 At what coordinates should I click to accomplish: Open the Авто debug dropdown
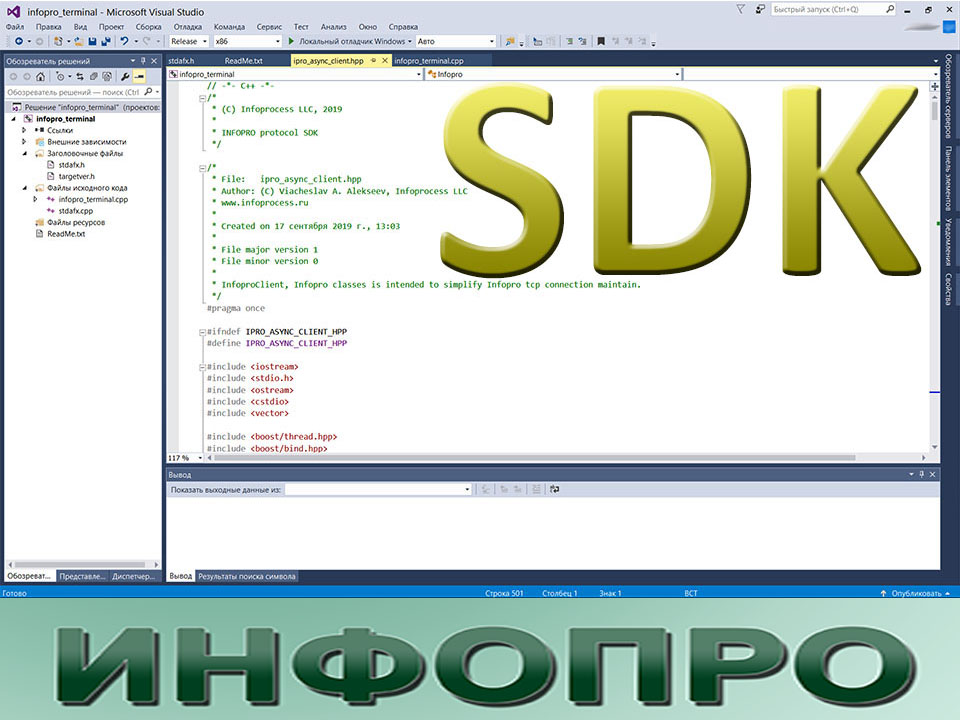click(x=456, y=41)
